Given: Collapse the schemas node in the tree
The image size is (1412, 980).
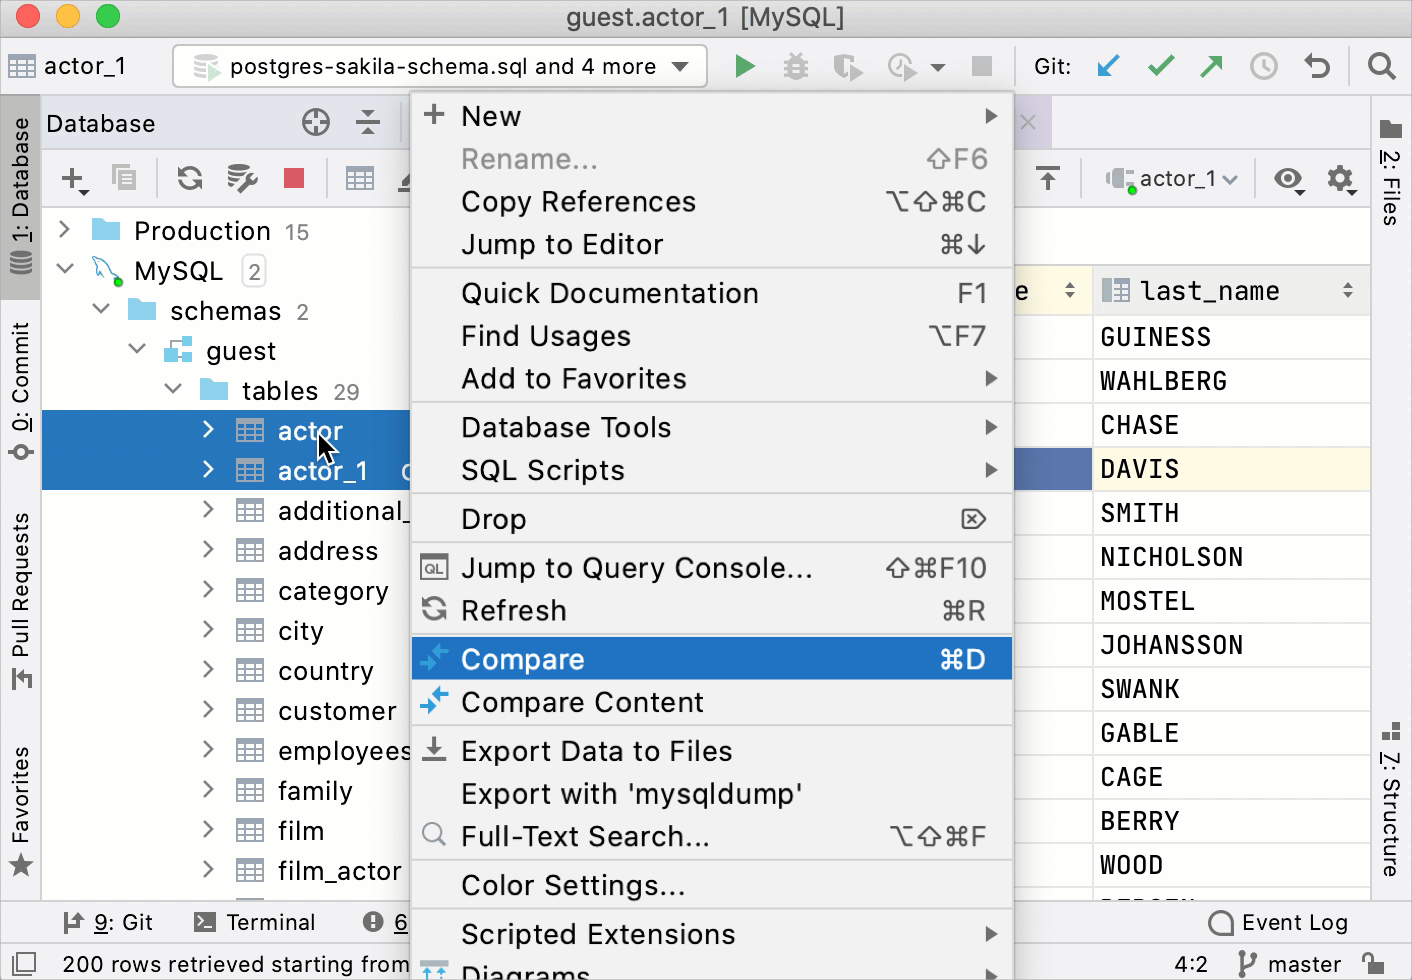Looking at the screenshot, I should (x=101, y=310).
